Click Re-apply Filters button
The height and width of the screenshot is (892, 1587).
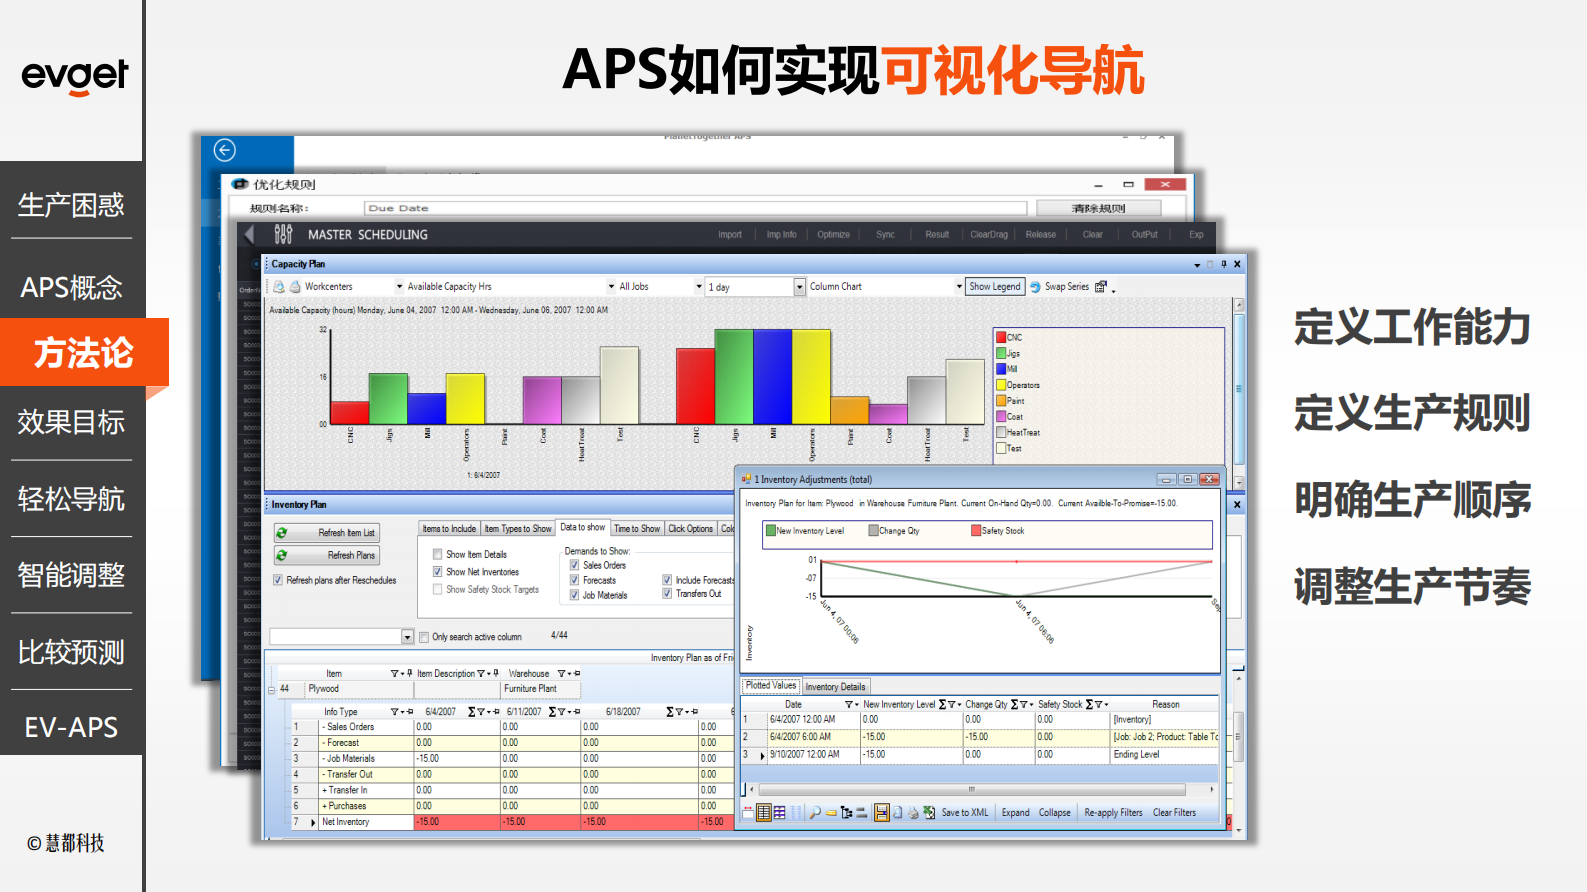pos(1113,813)
